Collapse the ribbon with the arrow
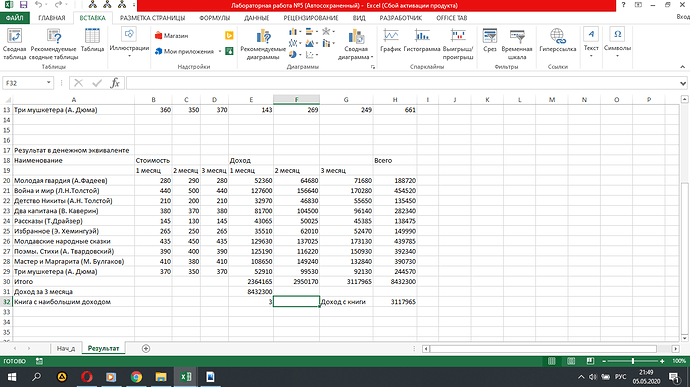The width and height of the screenshot is (690, 387). coord(683,67)
